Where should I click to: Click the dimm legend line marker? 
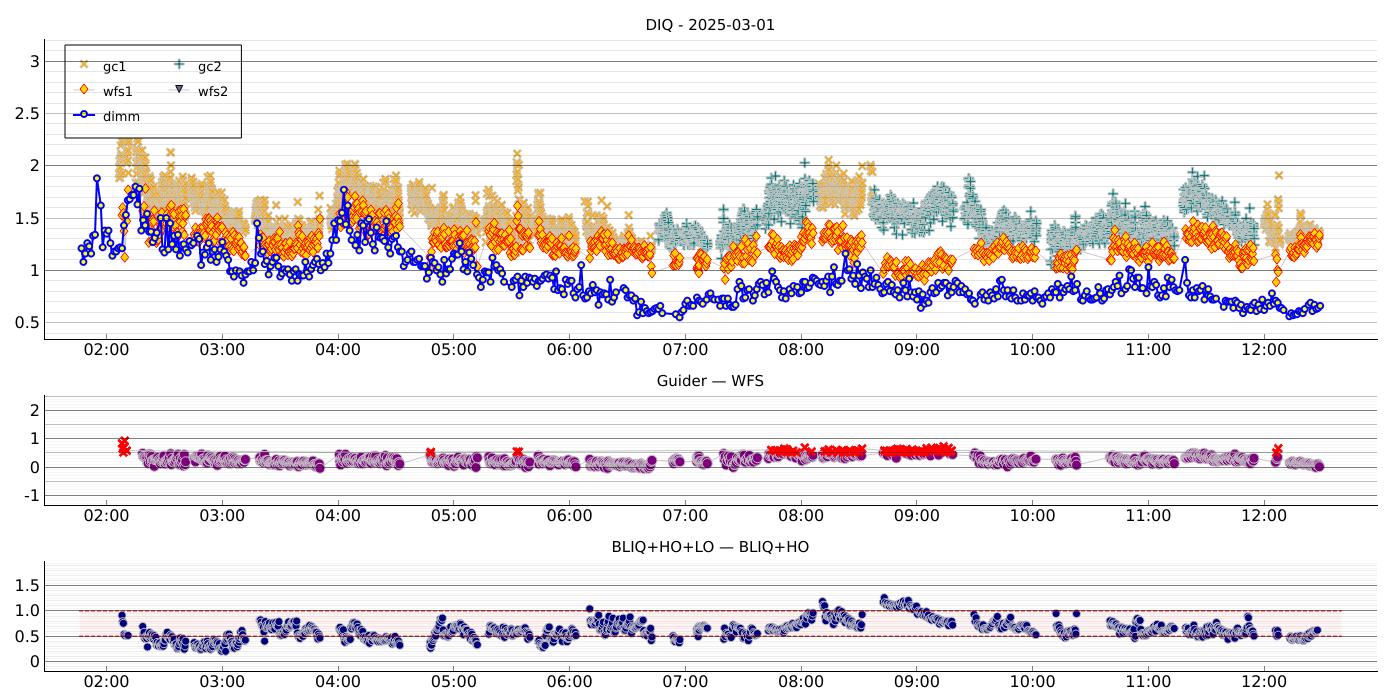pyautogui.click(x=84, y=115)
